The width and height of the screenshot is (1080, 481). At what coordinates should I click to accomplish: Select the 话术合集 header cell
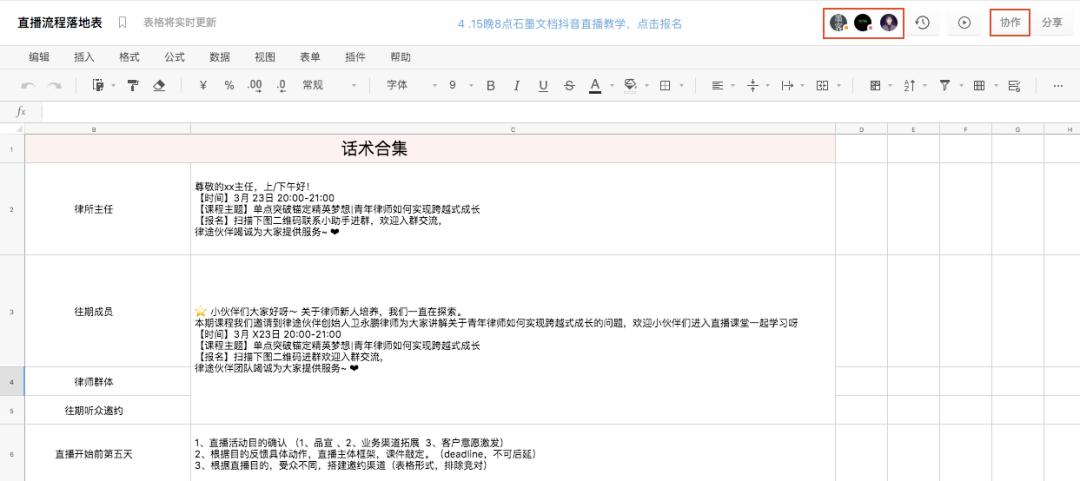coord(430,149)
